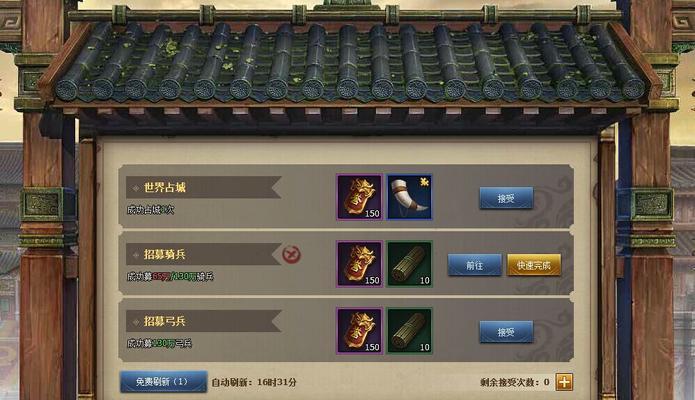The image size is (695, 400).
Task: Accept the 招募弓兵 quest
Action: [x=506, y=332]
